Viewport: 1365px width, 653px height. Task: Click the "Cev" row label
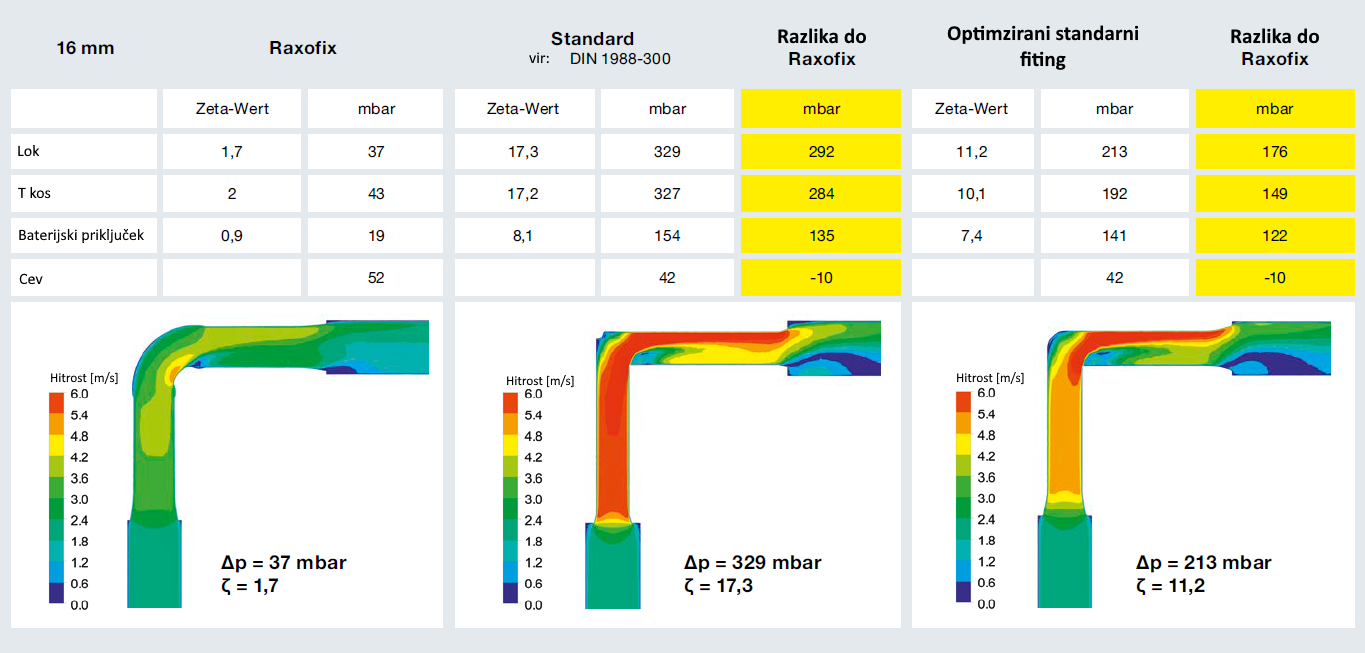tap(30, 278)
